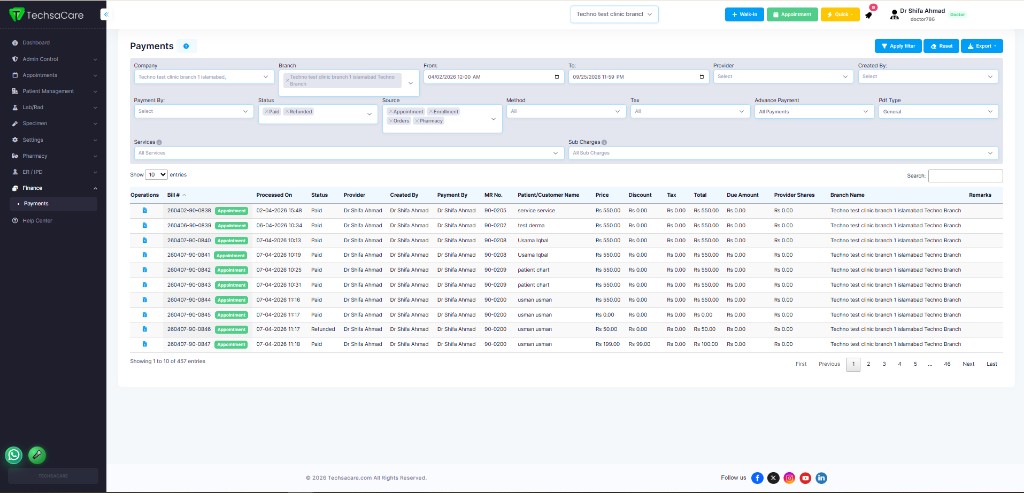Expand Patient Management in the sidebar
The image size is (1024, 493).
[x=54, y=91]
